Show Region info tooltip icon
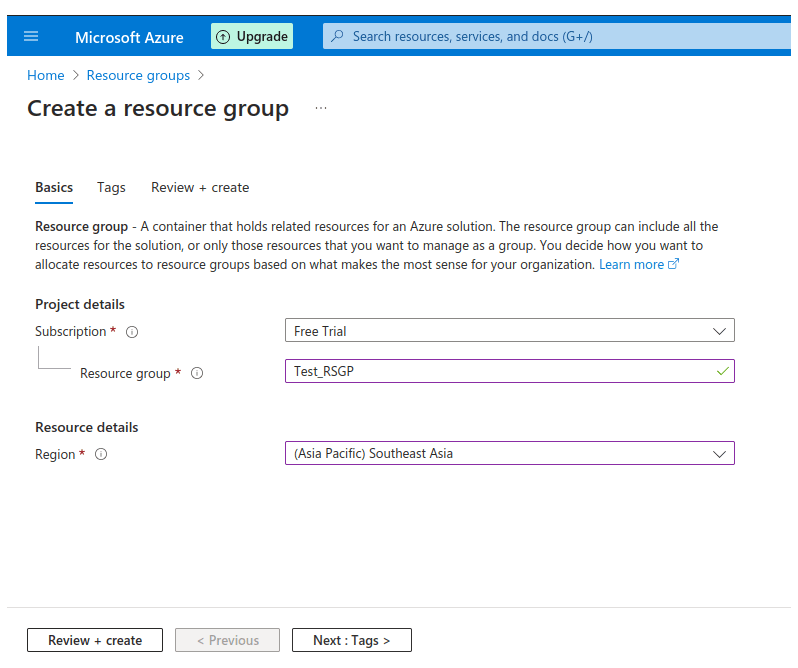The image size is (798, 668). [101, 454]
